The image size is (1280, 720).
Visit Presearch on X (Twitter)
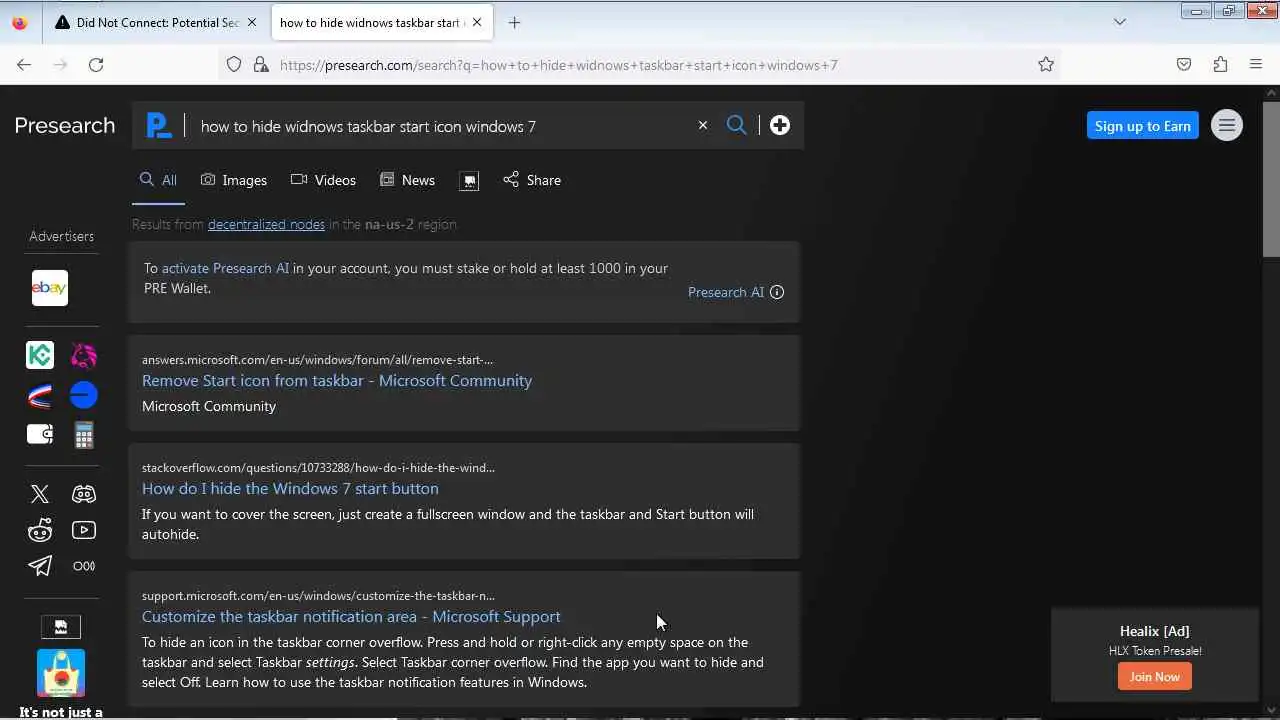(x=40, y=494)
